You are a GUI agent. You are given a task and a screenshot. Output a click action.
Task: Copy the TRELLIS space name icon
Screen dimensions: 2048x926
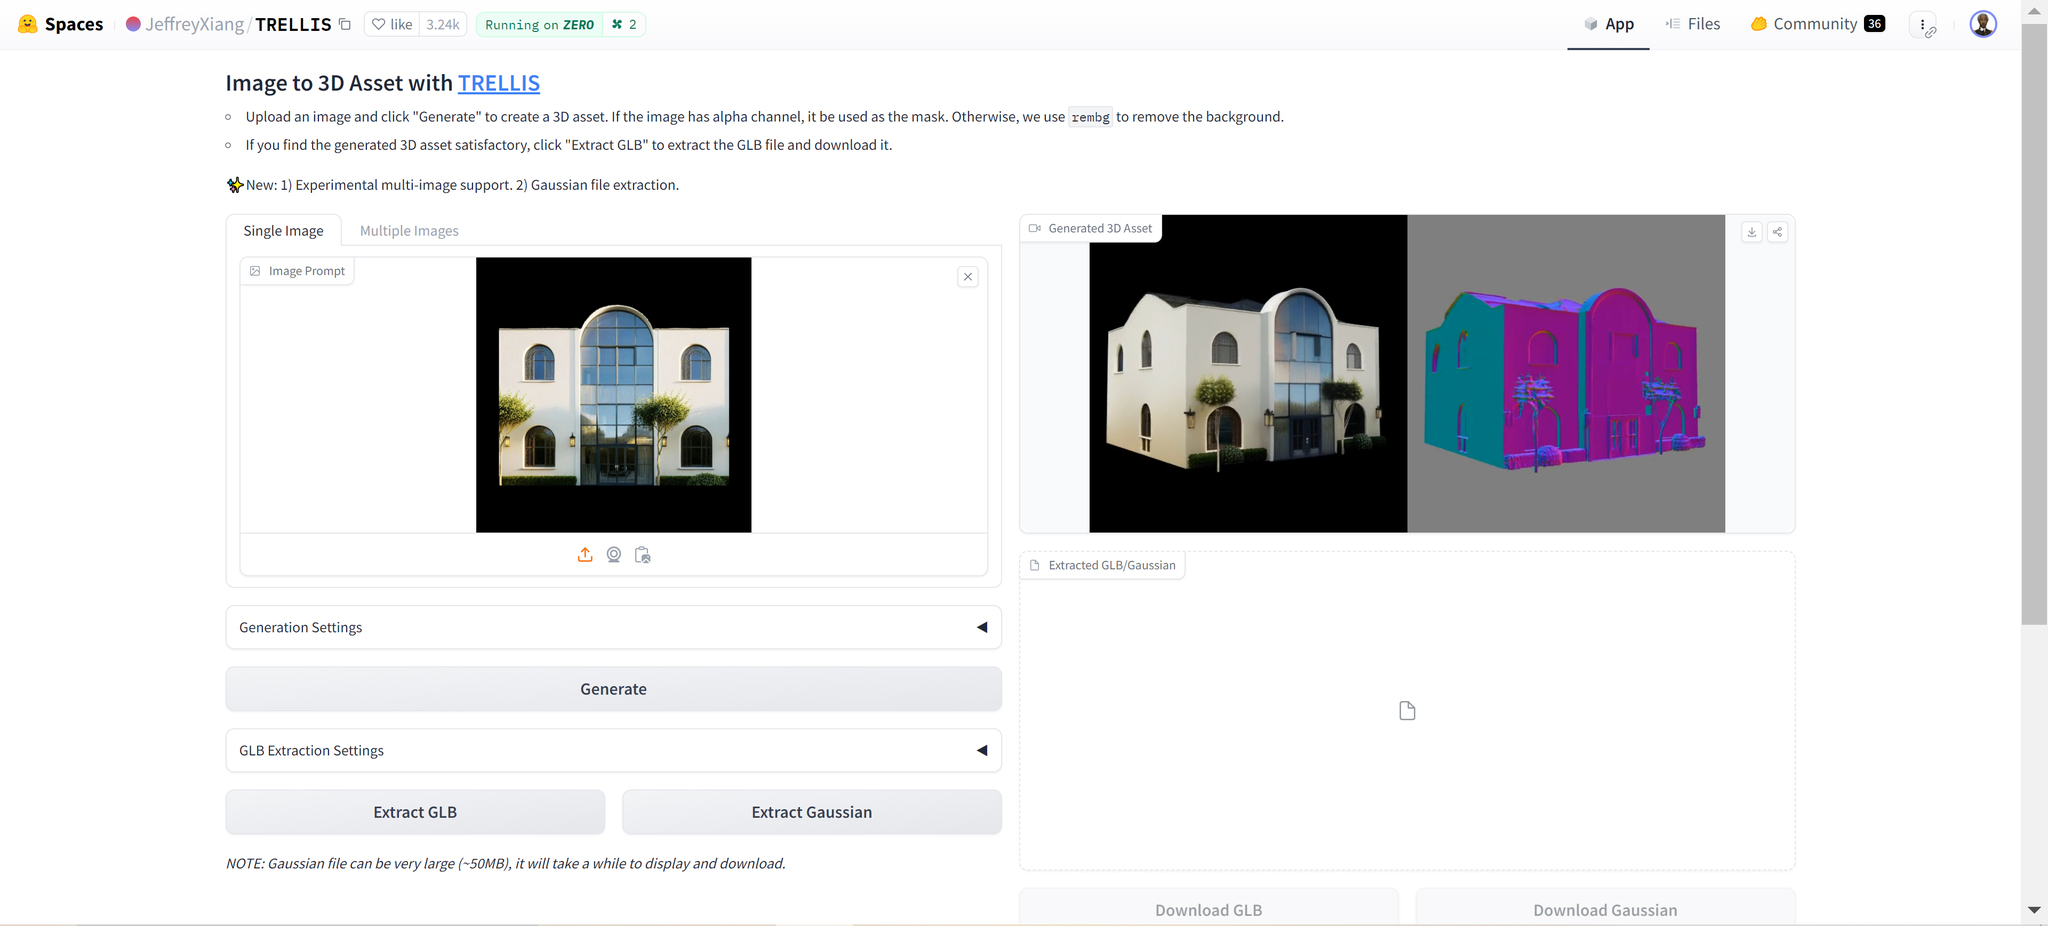pos(345,24)
